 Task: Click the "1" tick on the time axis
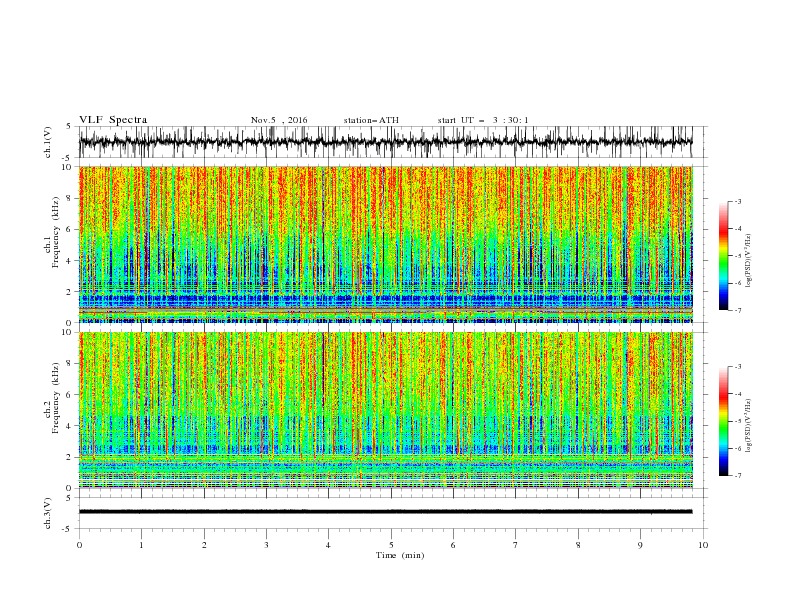(141, 545)
